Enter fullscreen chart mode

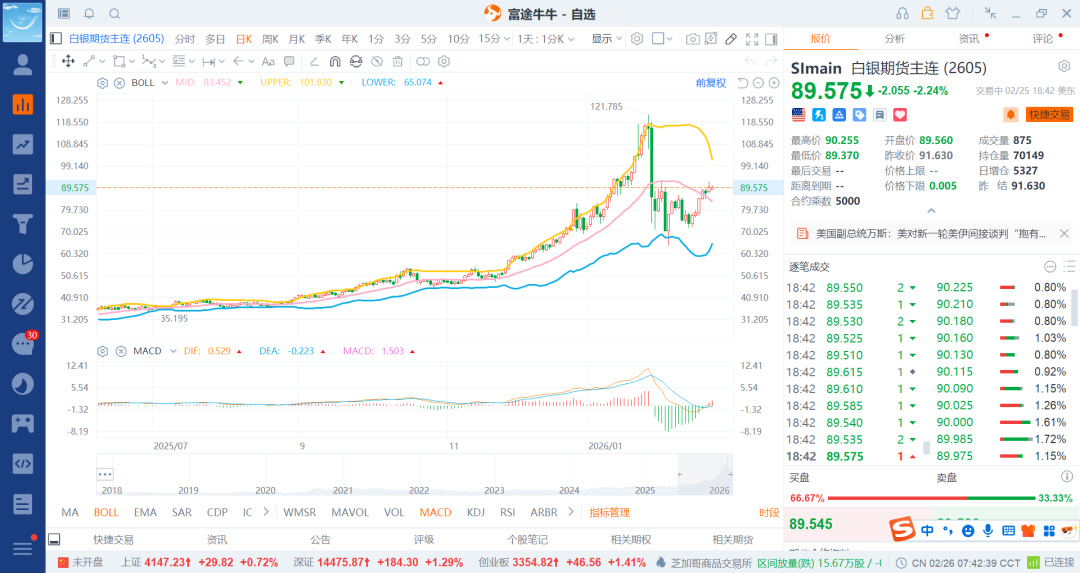752,39
